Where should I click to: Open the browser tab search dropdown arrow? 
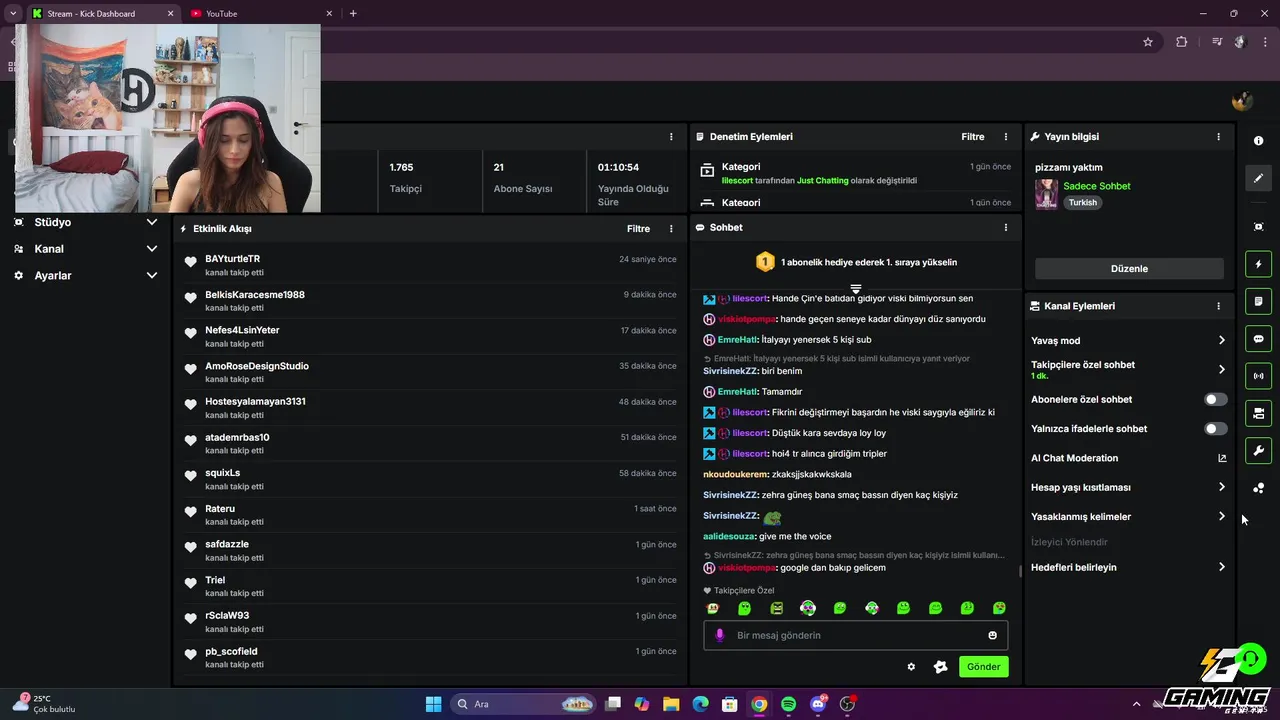pos(12,13)
